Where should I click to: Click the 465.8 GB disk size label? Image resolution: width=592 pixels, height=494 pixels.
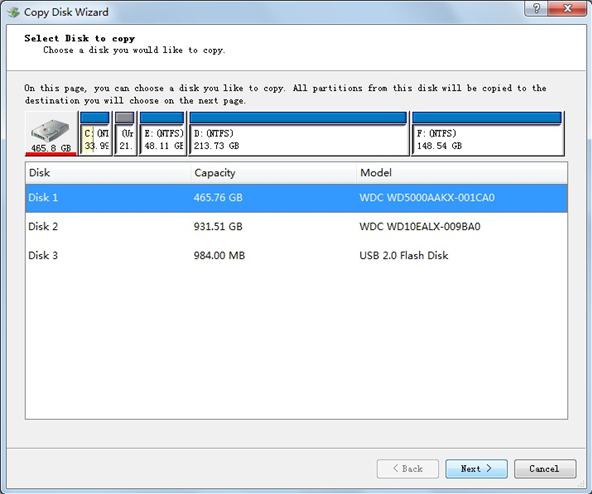click(51, 148)
